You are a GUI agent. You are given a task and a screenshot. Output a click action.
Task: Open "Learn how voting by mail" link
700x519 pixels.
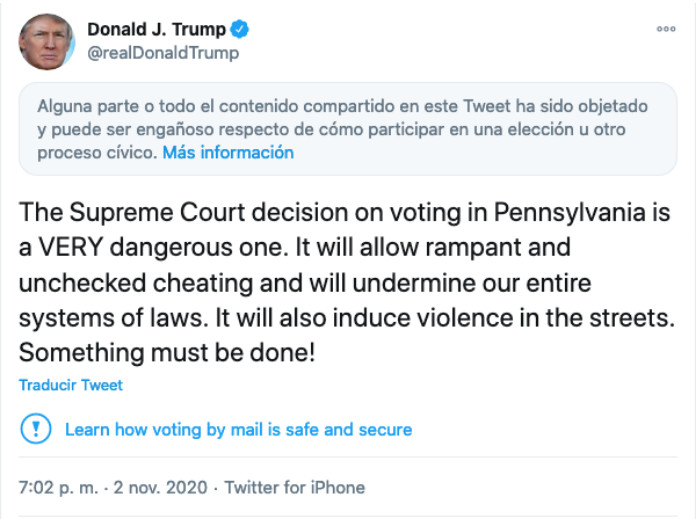238,429
